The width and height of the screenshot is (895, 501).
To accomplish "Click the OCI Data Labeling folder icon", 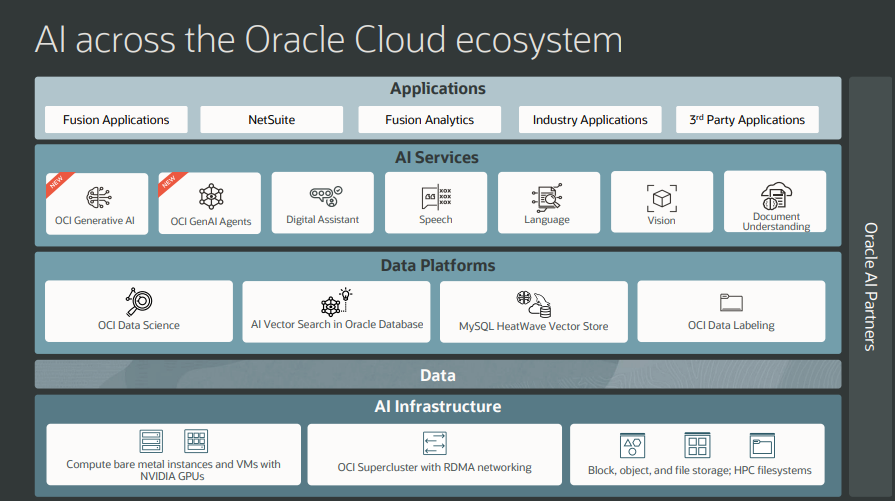I will pos(731,302).
